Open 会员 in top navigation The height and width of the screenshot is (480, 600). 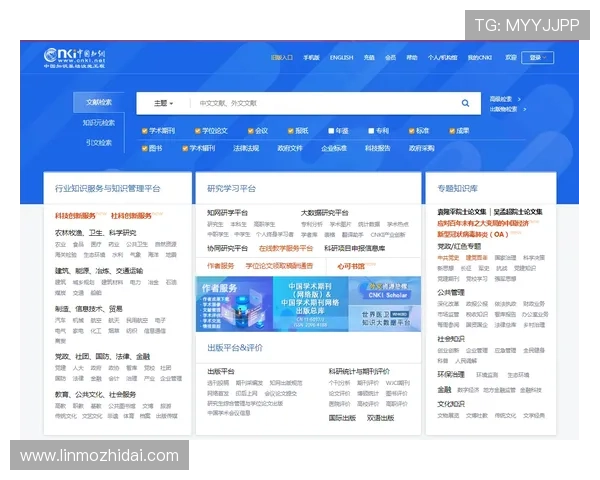[390, 57]
